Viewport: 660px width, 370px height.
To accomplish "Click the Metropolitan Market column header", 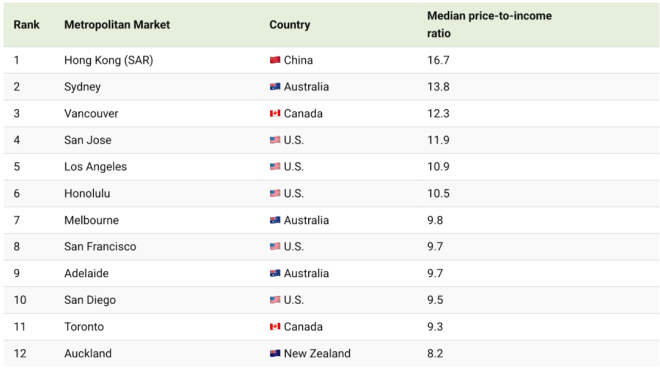I will (x=117, y=25).
